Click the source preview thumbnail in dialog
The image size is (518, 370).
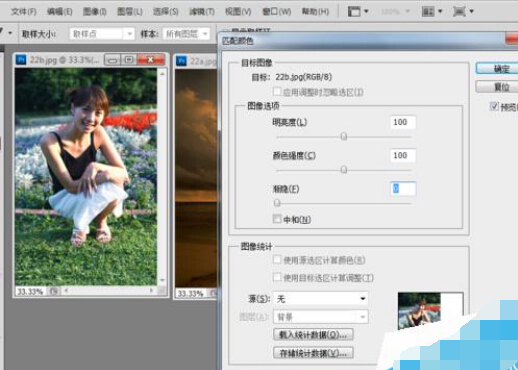(419, 311)
